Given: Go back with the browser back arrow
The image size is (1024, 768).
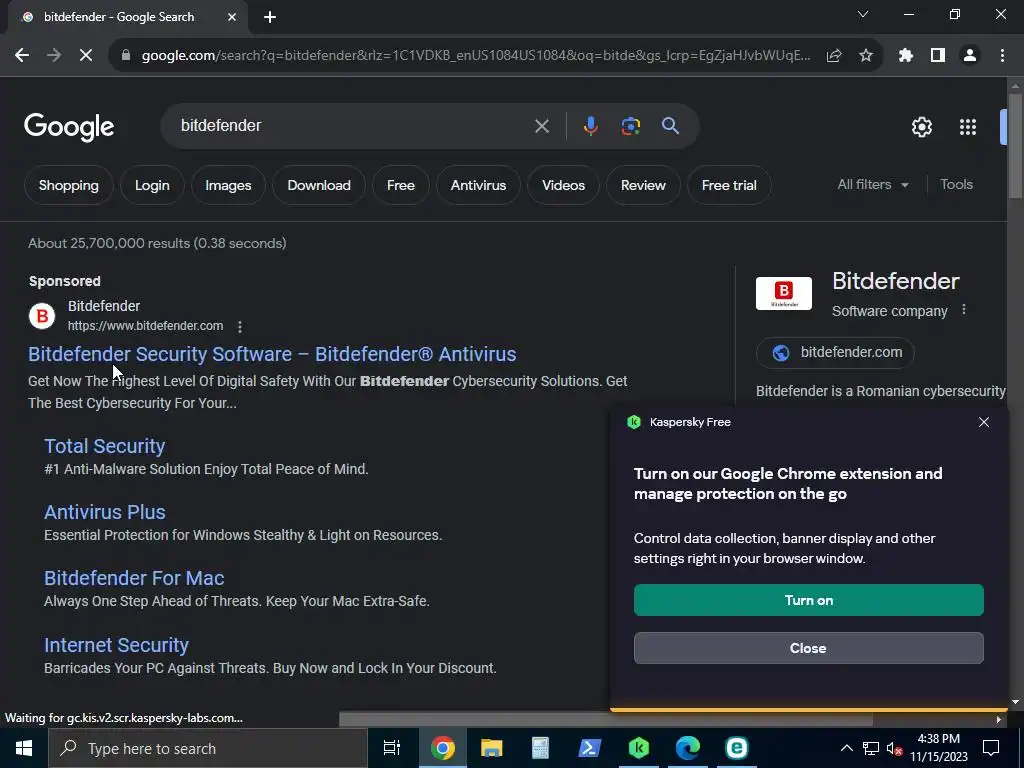Looking at the screenshot, I should pyautogui.click(x=22, y=56).
